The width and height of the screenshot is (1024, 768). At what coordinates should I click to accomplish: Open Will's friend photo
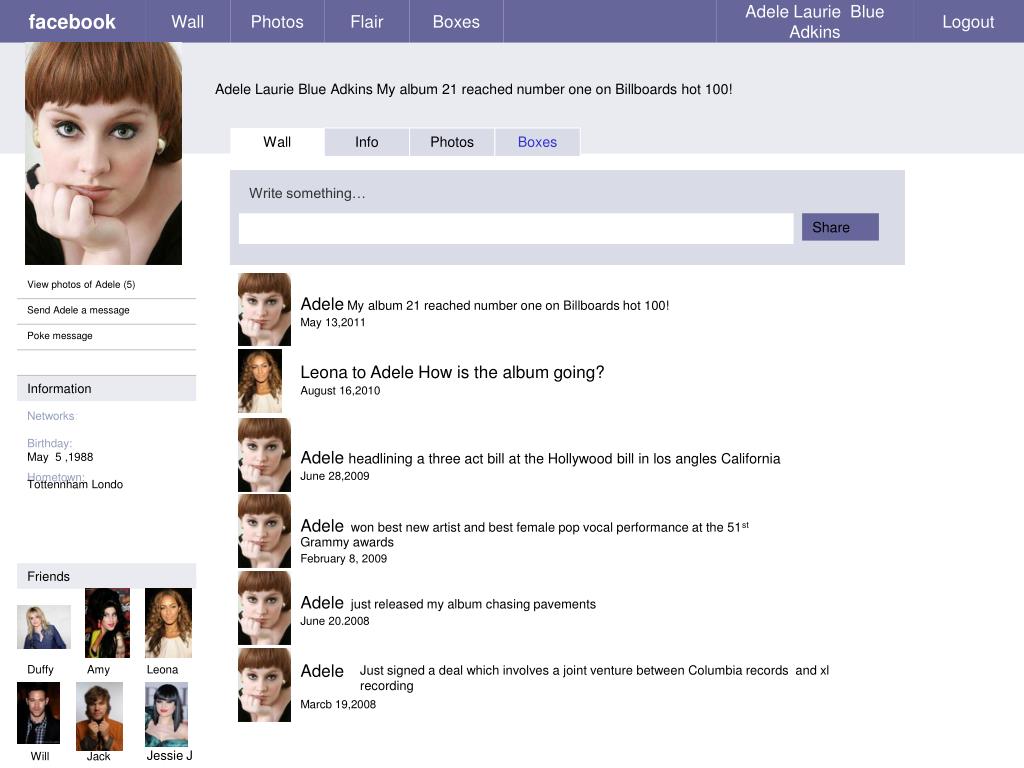point(39,713)
